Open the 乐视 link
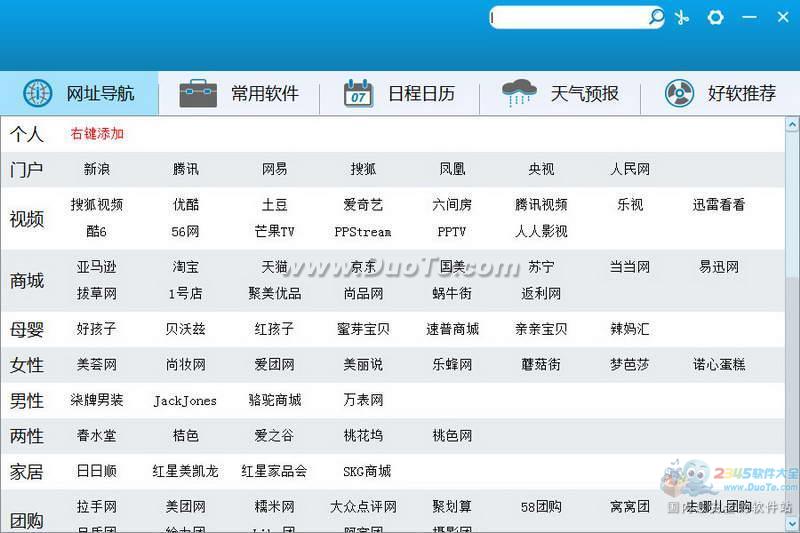 click(630, 205)
